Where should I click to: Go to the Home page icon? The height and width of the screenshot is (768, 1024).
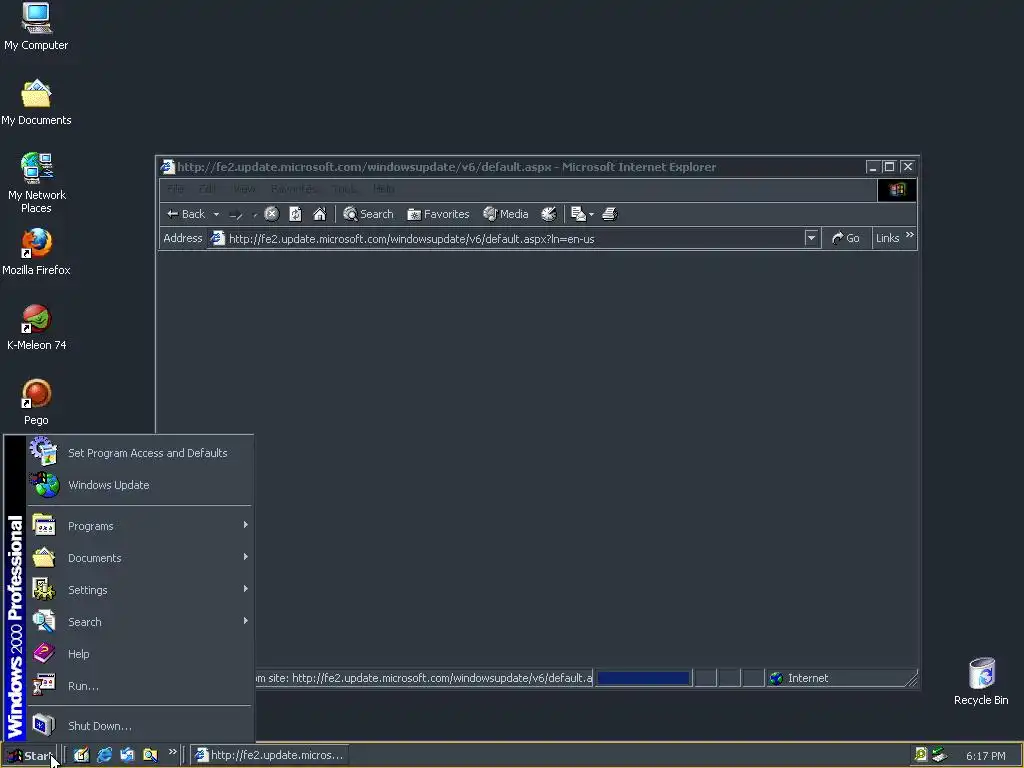pos(319,214)
